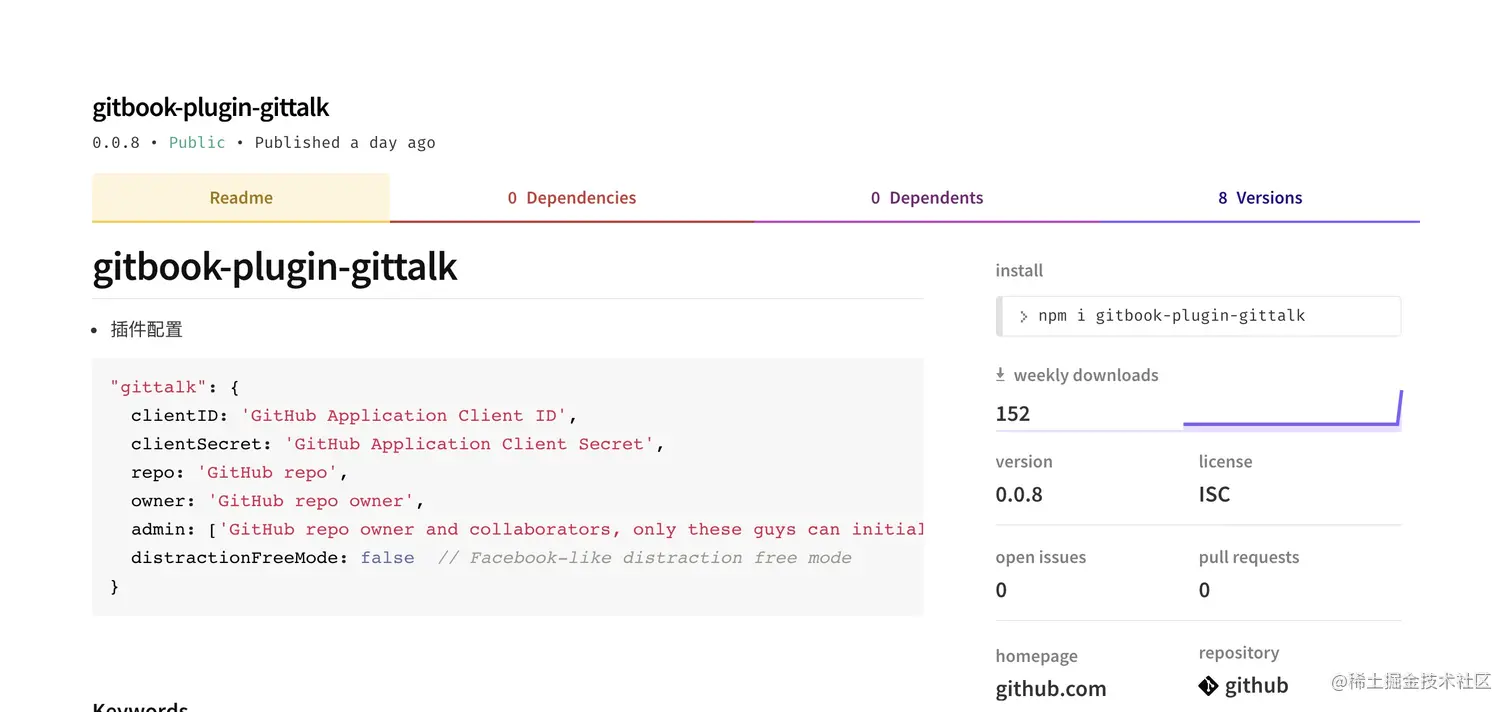Click the ISC license value
The height and width of the screenshot is (712, 1512).
point(1214,495)
